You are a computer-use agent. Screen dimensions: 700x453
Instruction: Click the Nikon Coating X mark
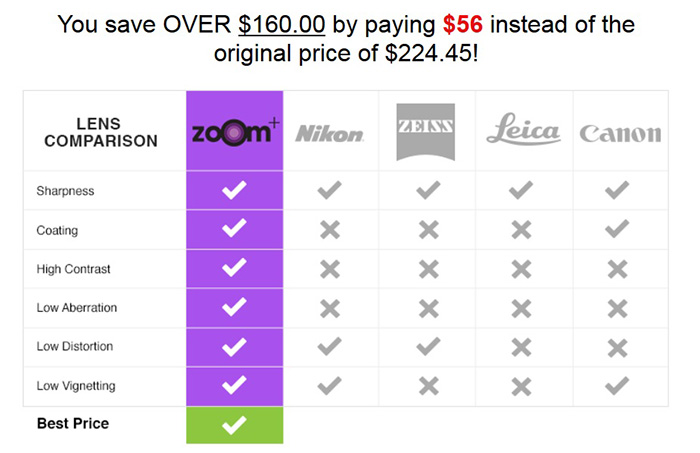coord(330,230)
